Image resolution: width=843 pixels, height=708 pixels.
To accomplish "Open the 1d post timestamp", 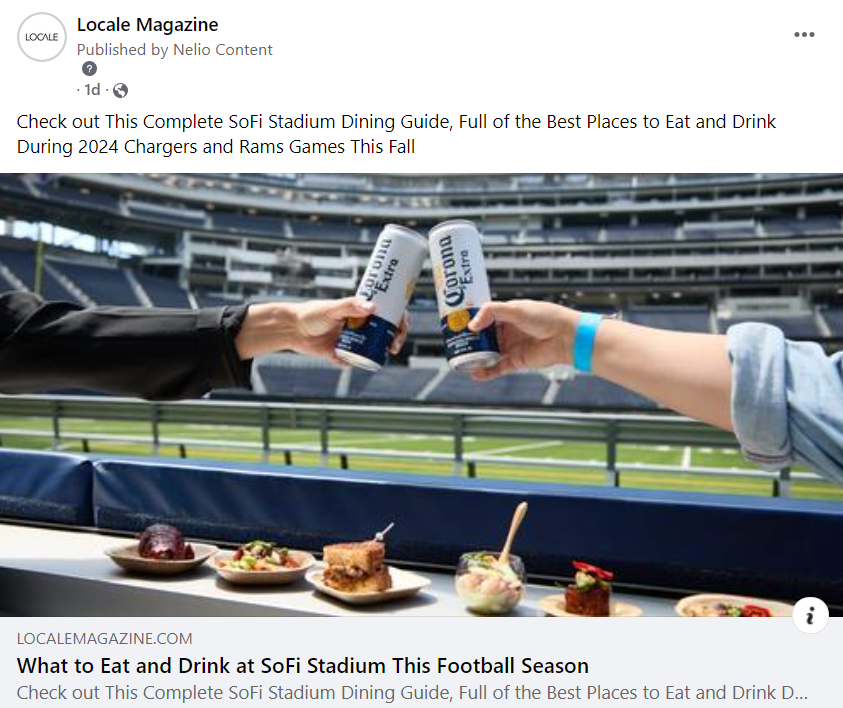I will (x=92, y=91).
